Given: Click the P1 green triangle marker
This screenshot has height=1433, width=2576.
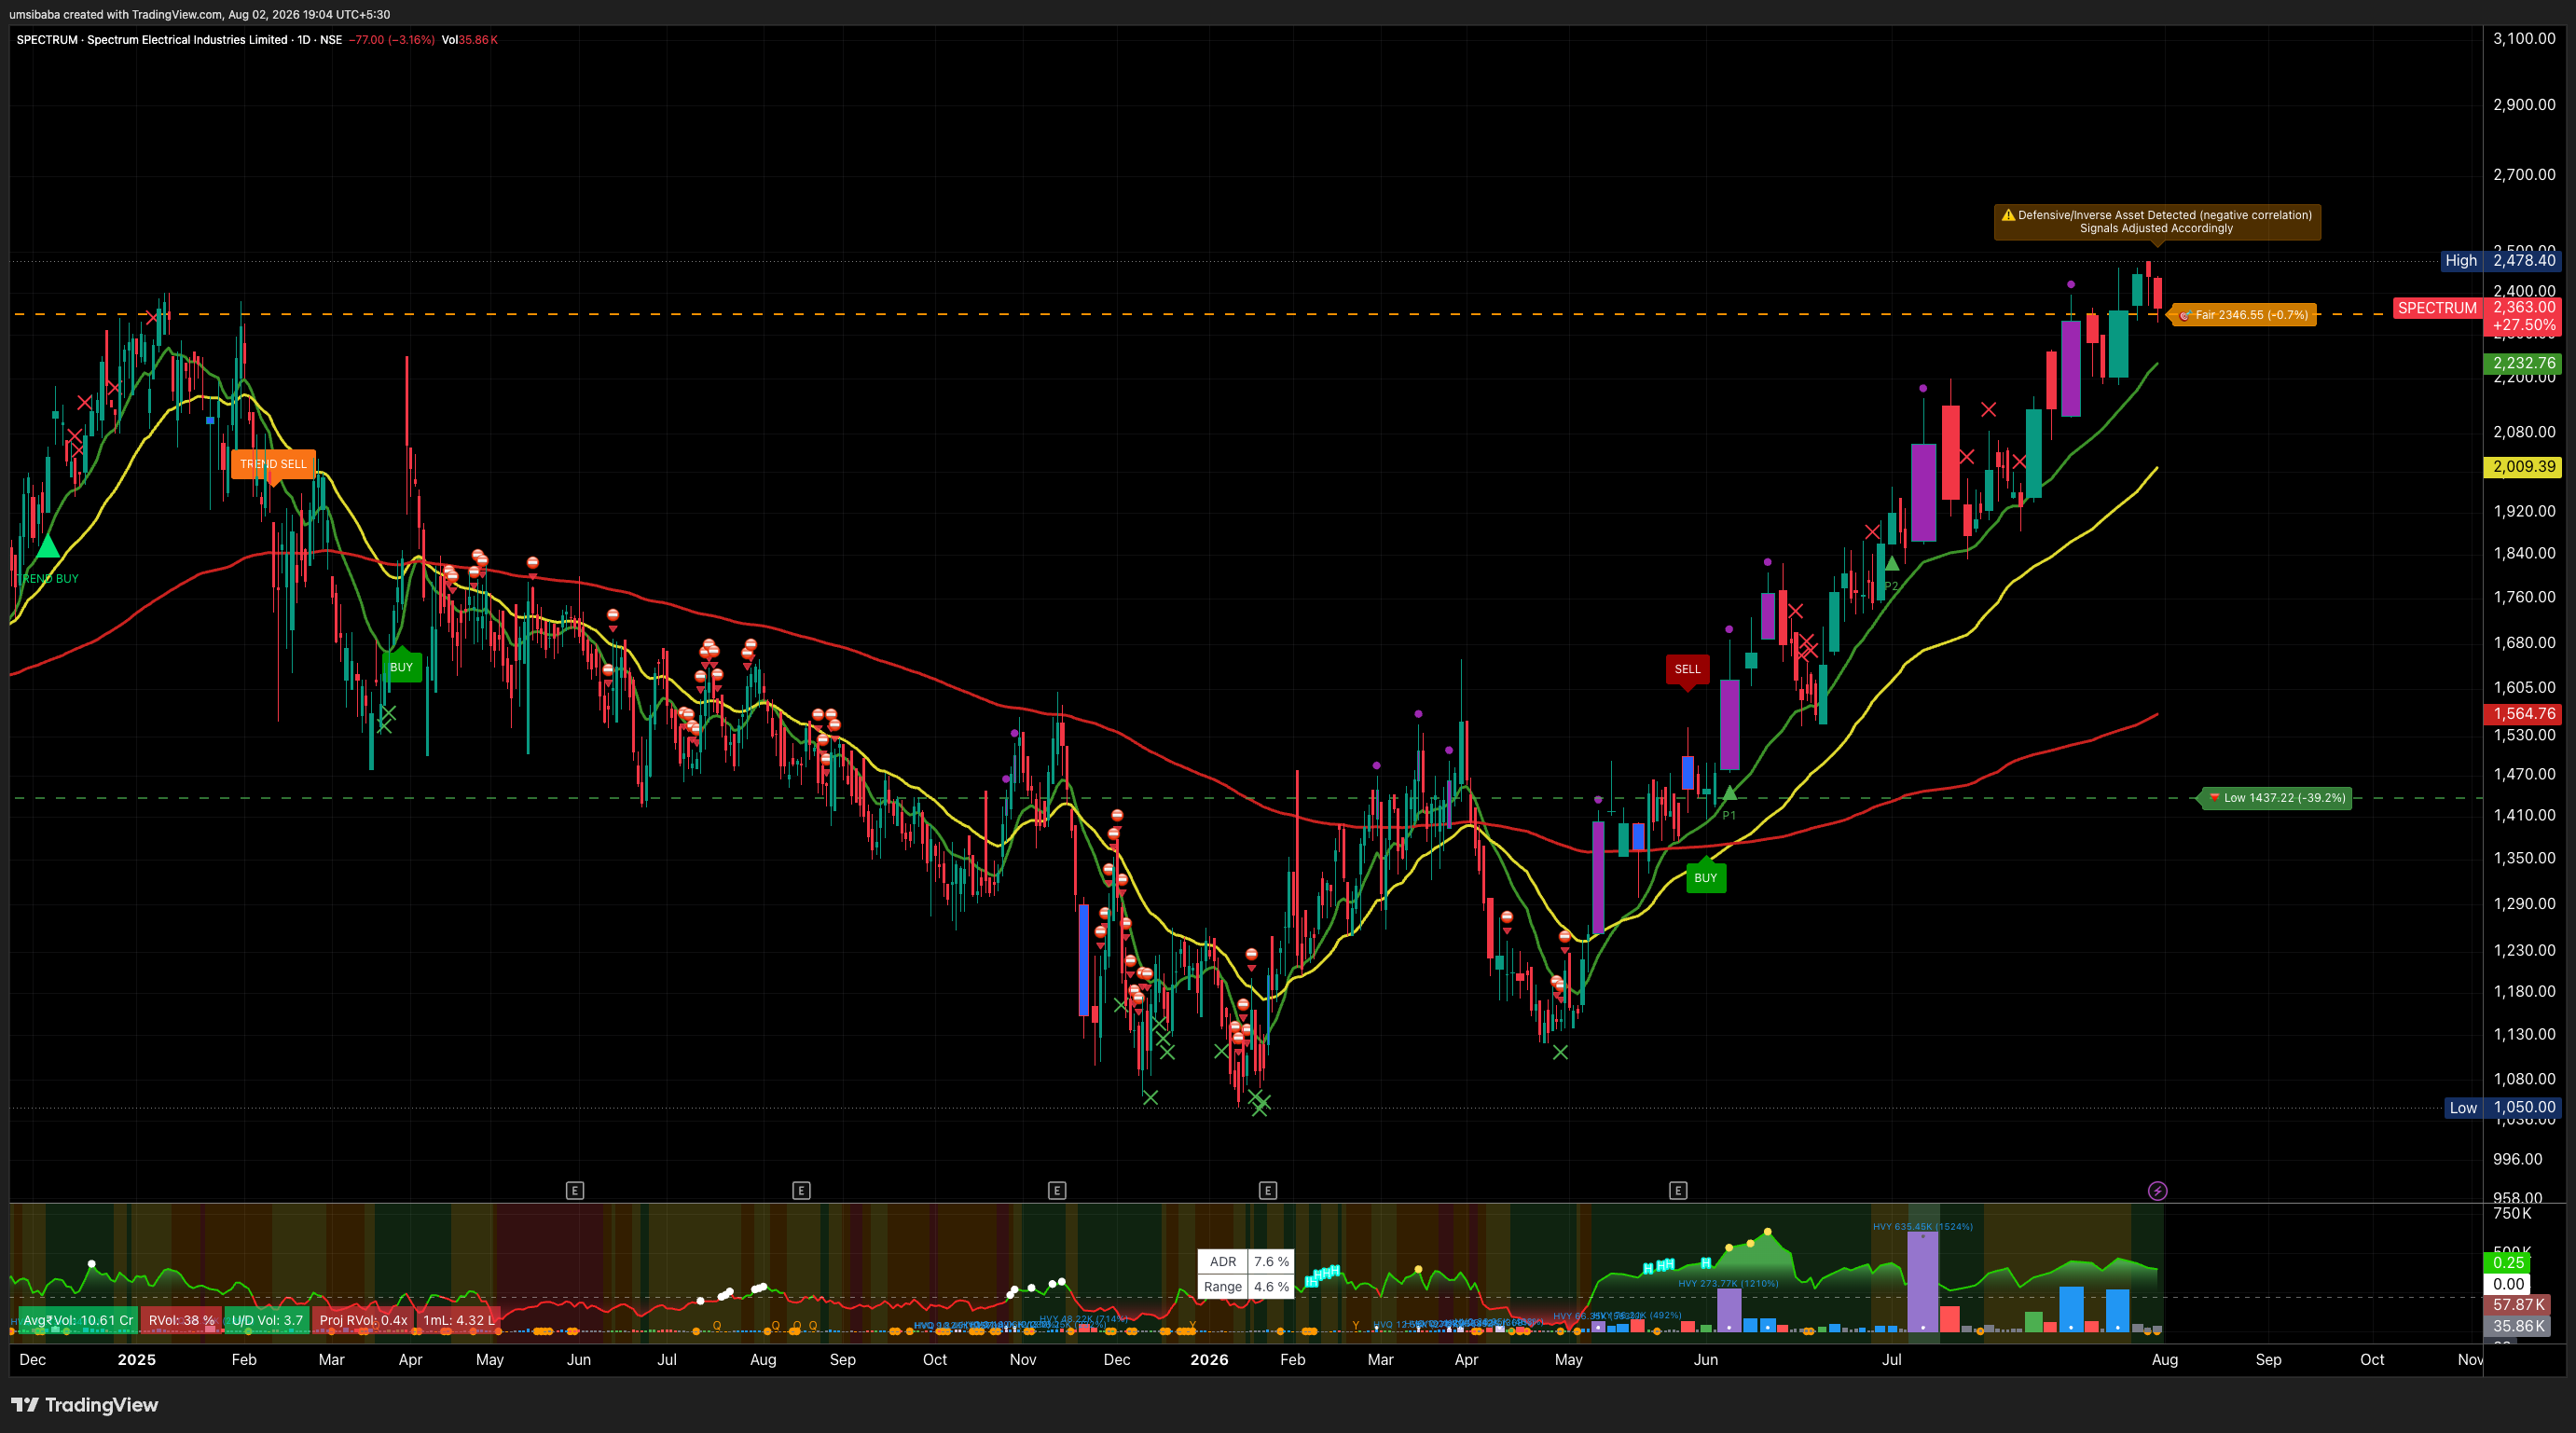Looking at the screenshot, I should pos(1729,793).
